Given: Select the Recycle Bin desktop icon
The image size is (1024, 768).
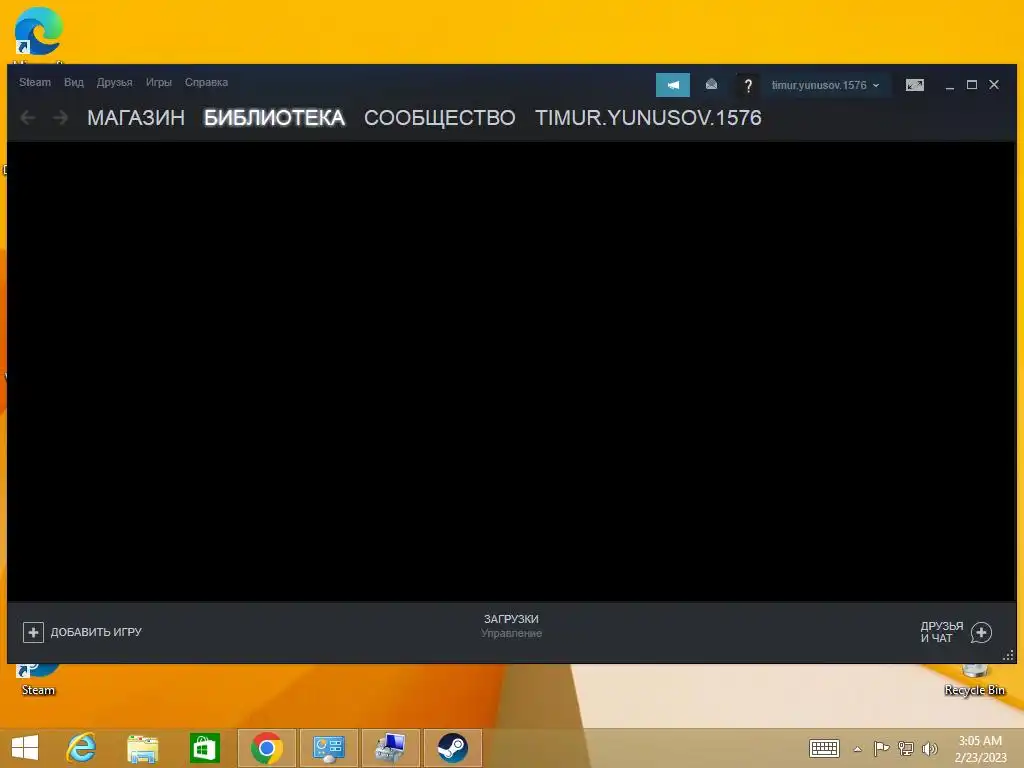Looking at the screenshot, I should click(x=974, y=680).
